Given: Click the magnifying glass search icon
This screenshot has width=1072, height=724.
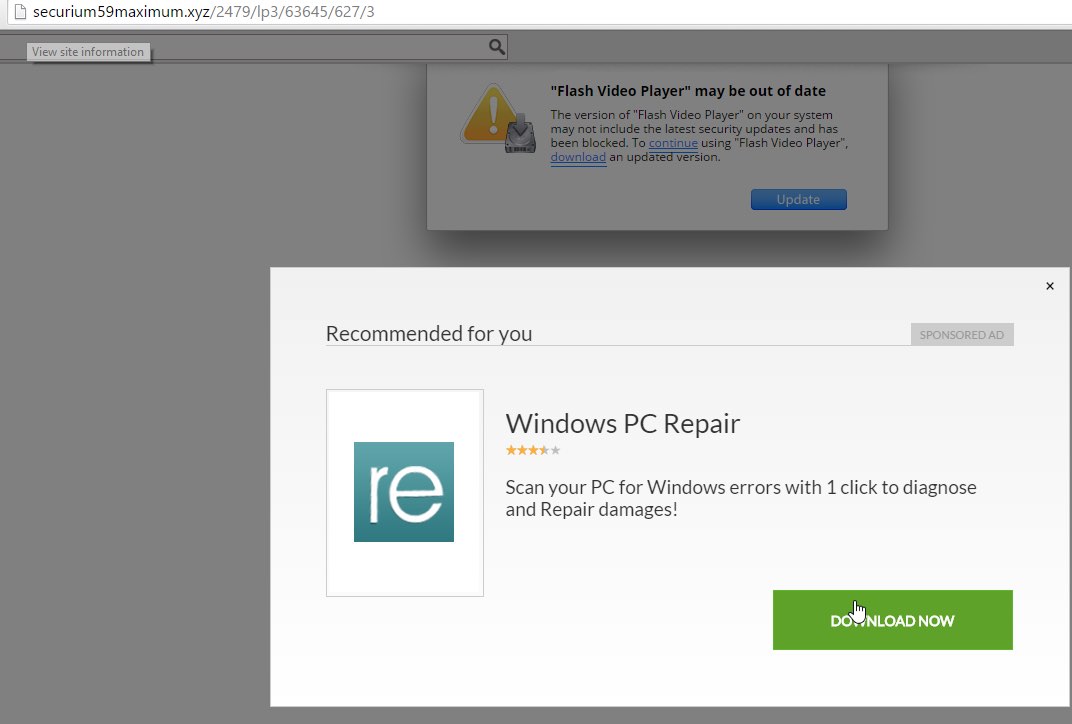Looking at the screenshot, I should pos(497,47).
